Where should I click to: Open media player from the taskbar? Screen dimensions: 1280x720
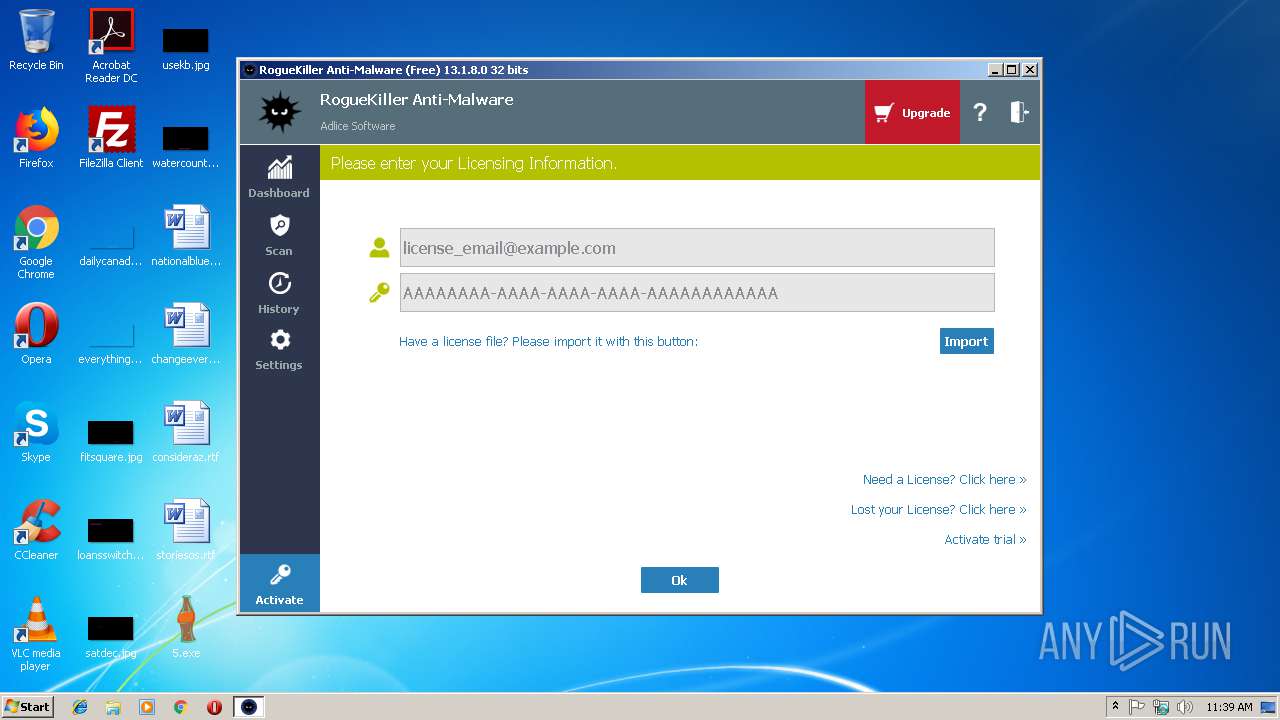pyautogui.click(x=147, y=707)
